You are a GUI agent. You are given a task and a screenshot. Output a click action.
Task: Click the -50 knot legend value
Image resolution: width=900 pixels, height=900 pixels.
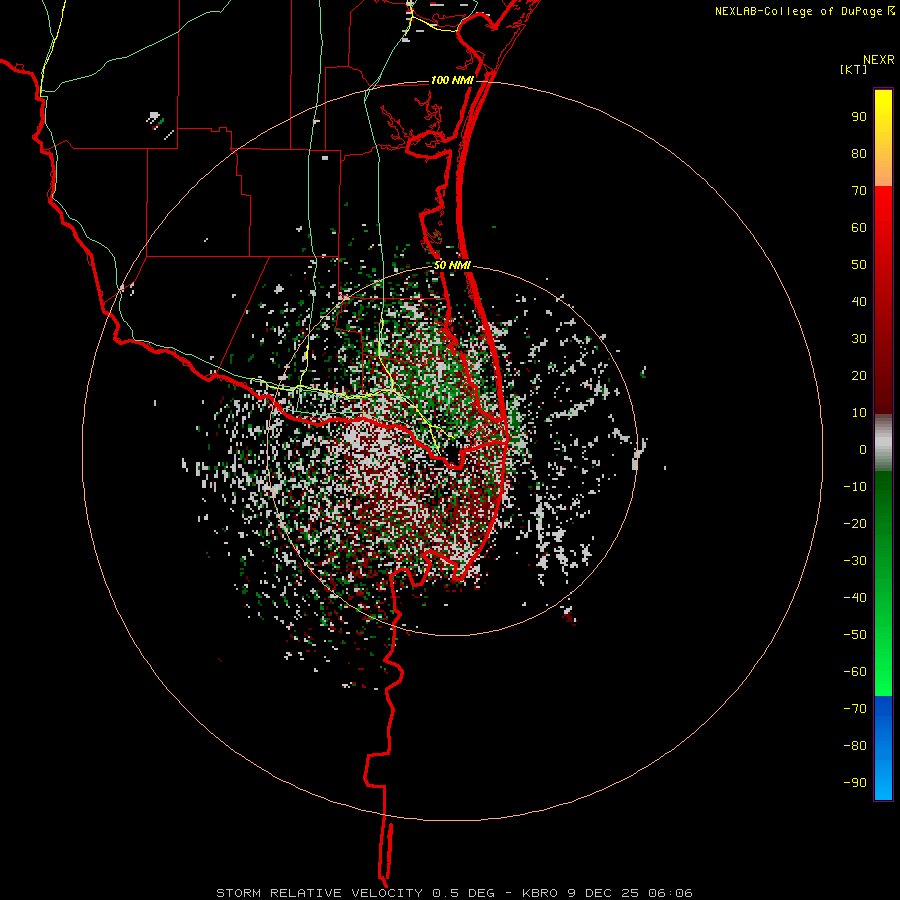[x=855, y=635]
